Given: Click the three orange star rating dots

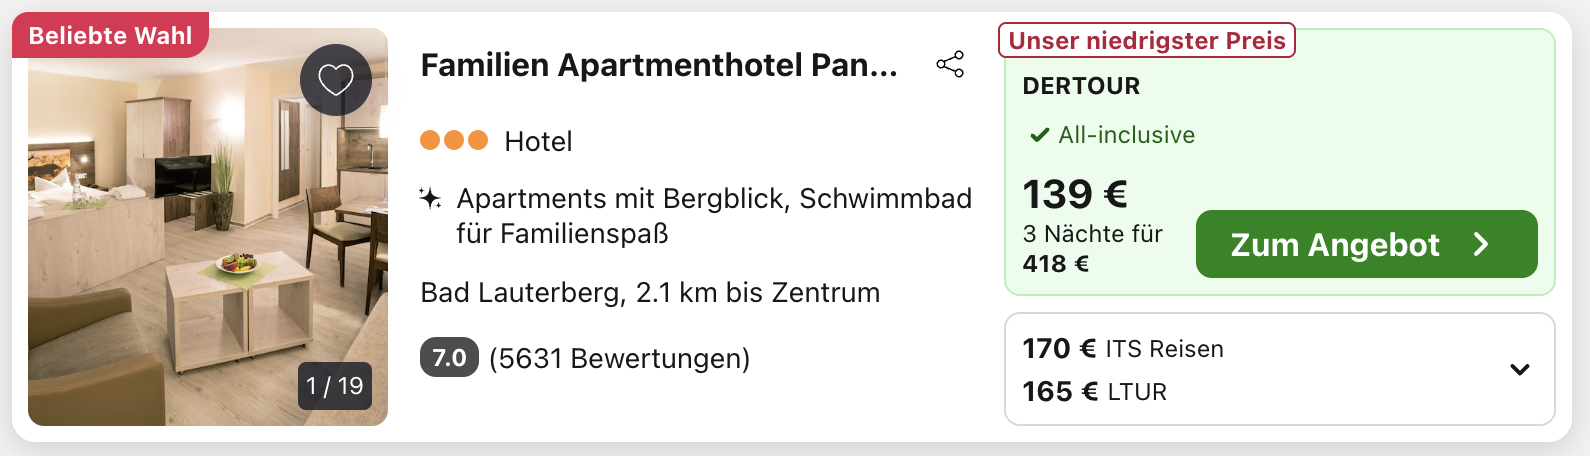Looking at the screenshot, I should point(454,140).
